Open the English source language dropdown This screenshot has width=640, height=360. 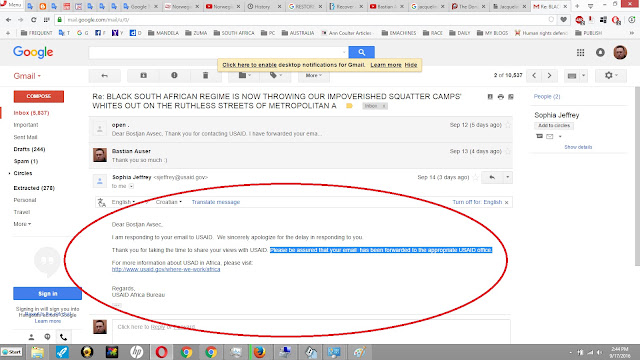pos(123,202)
